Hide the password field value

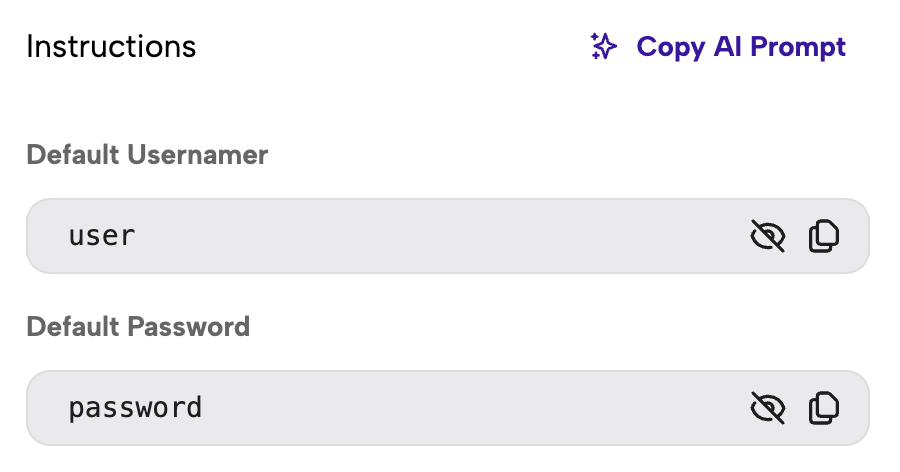click(x=767, y=407)
